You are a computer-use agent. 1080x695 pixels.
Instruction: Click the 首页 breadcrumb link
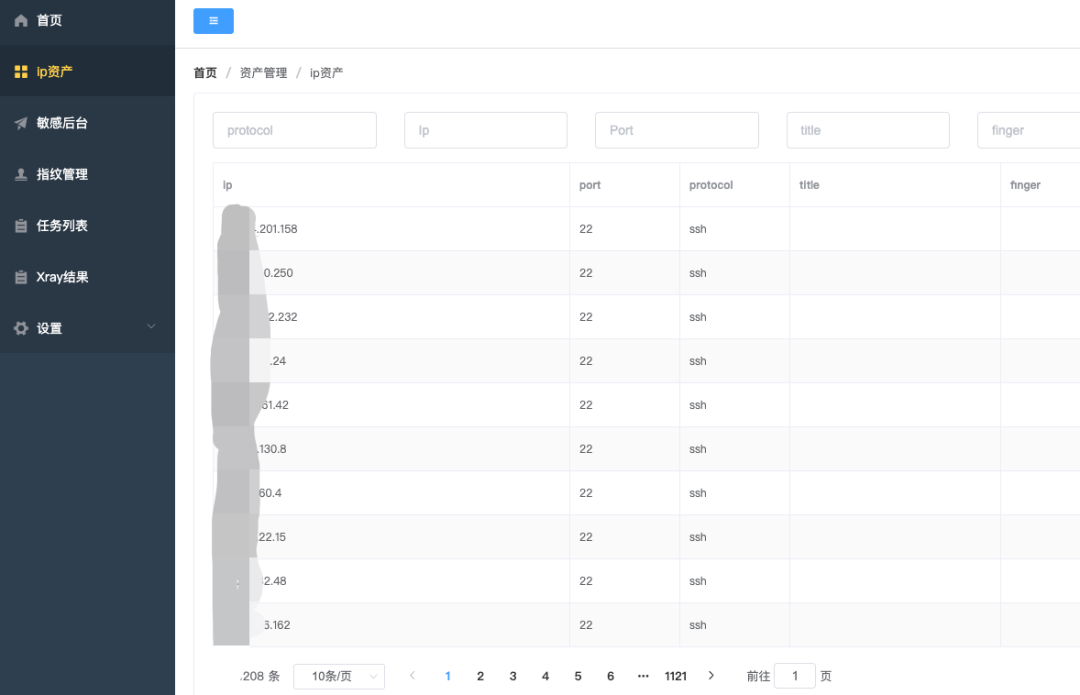205,72
